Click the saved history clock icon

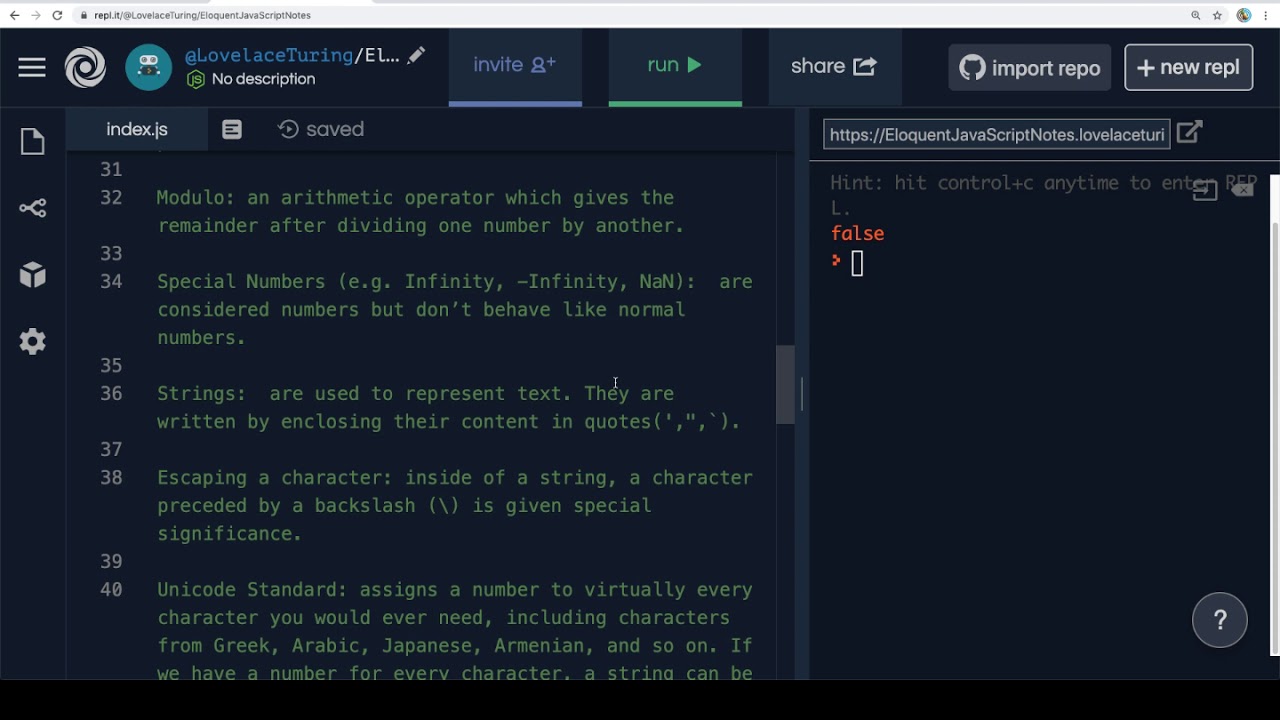pos(289,129)
